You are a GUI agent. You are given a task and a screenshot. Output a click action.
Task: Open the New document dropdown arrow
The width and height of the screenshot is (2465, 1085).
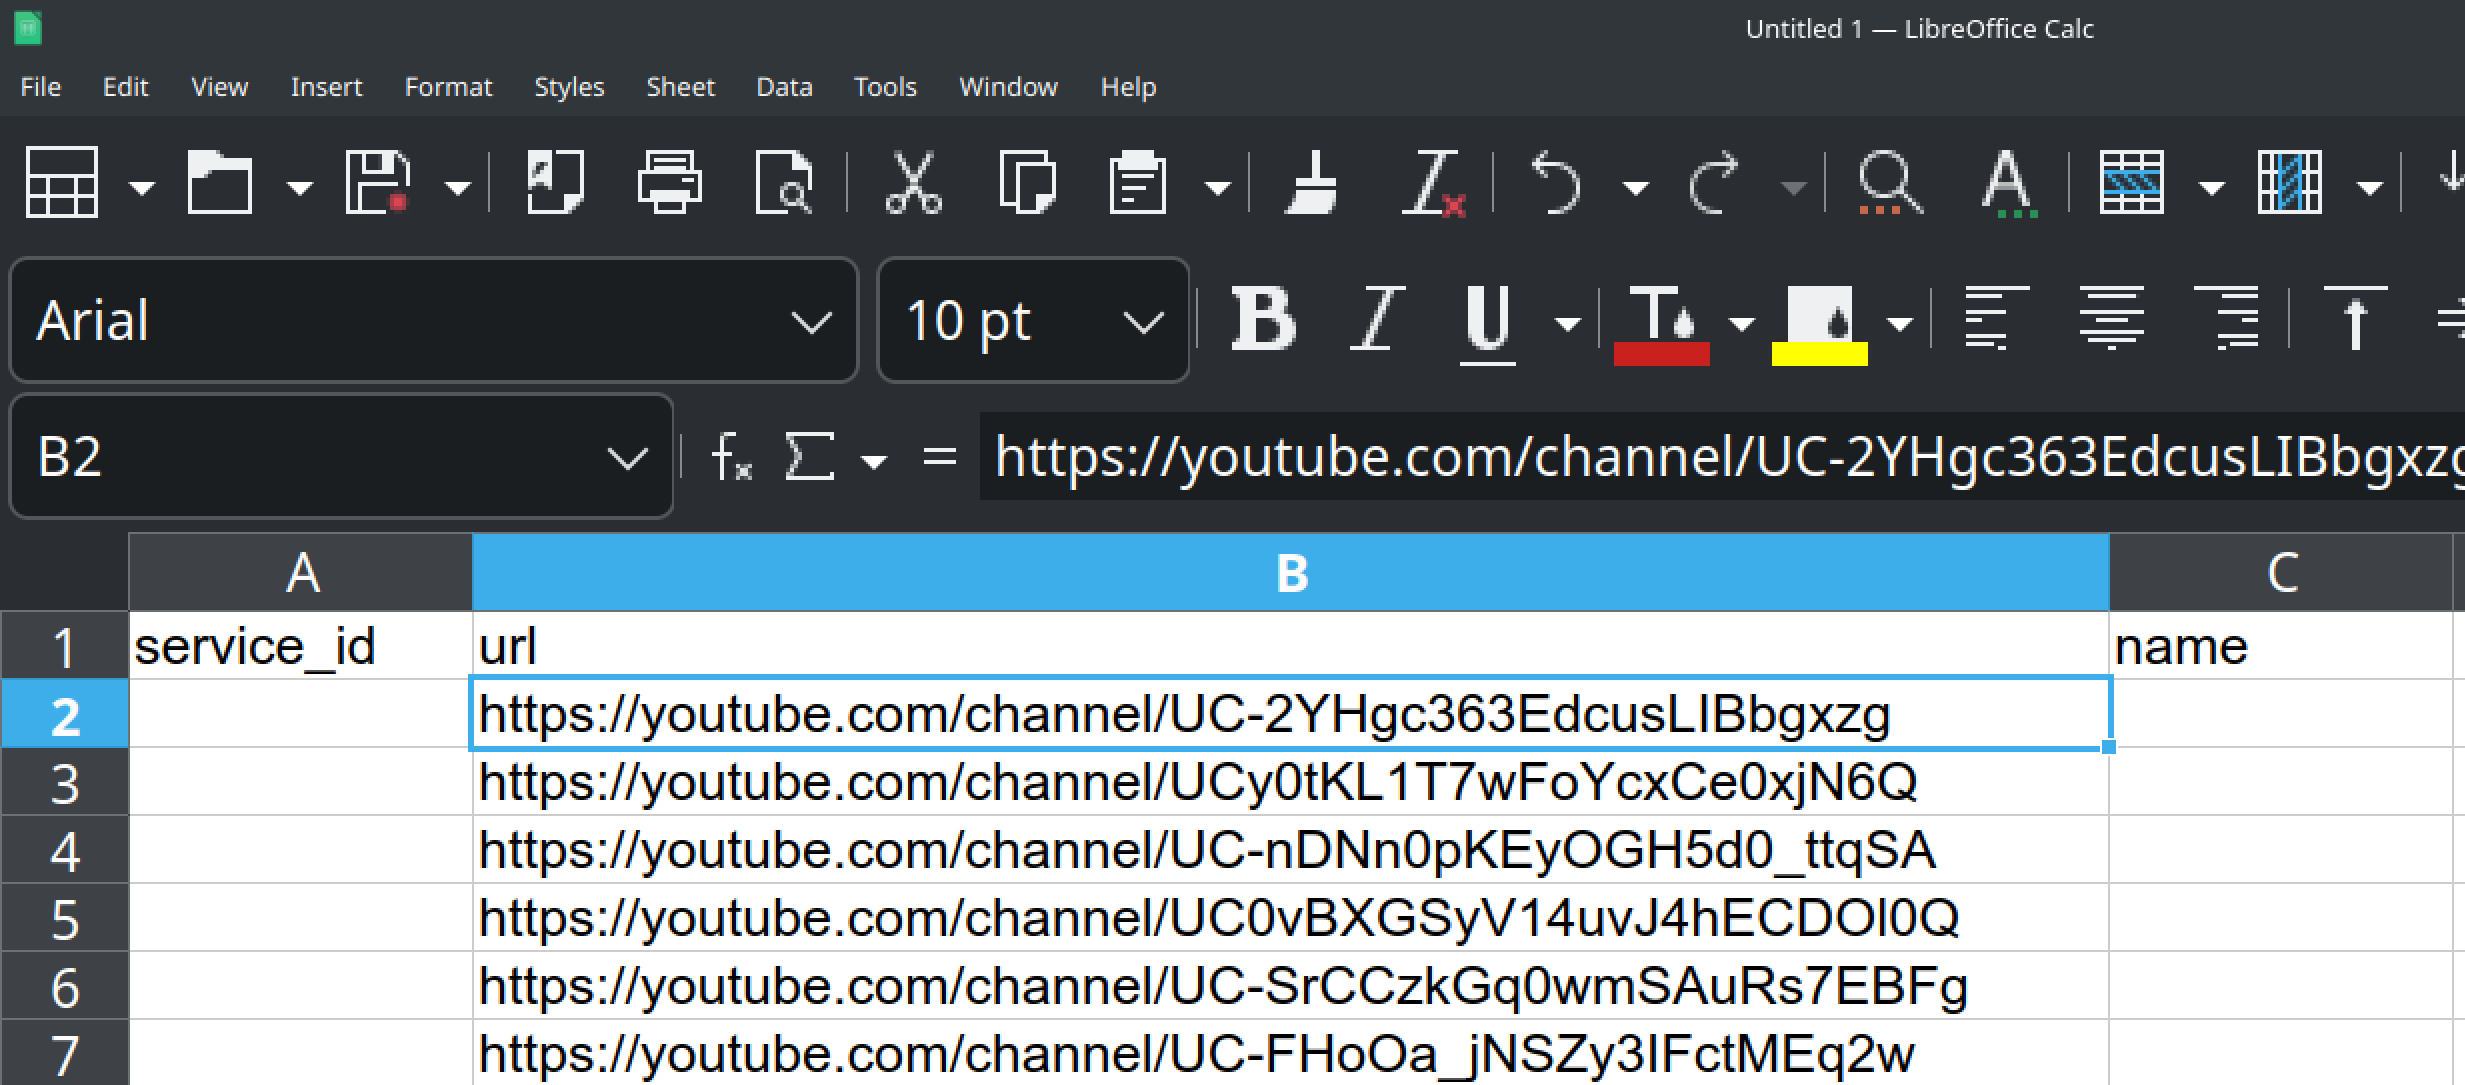pos(142,187)
